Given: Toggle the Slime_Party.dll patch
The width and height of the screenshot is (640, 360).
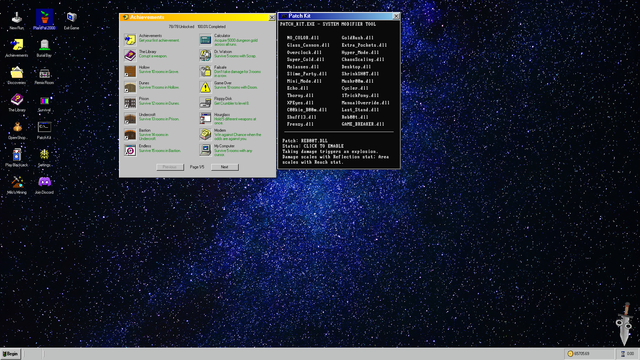Looking at the screenshot, I should [307, 74].
